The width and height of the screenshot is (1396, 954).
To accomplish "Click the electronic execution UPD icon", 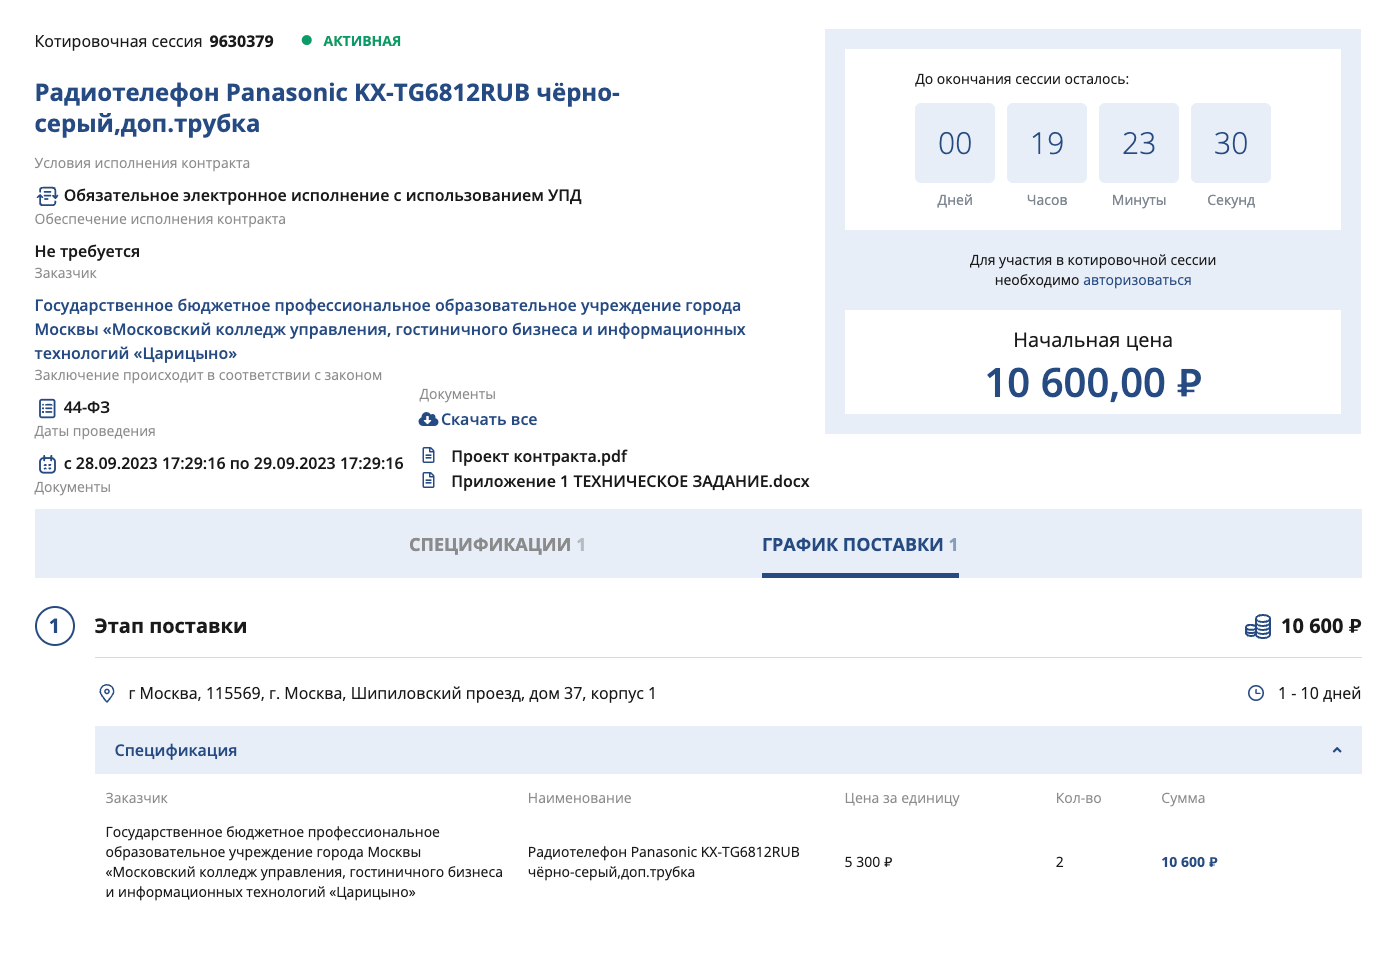I will tap(47, 196).
